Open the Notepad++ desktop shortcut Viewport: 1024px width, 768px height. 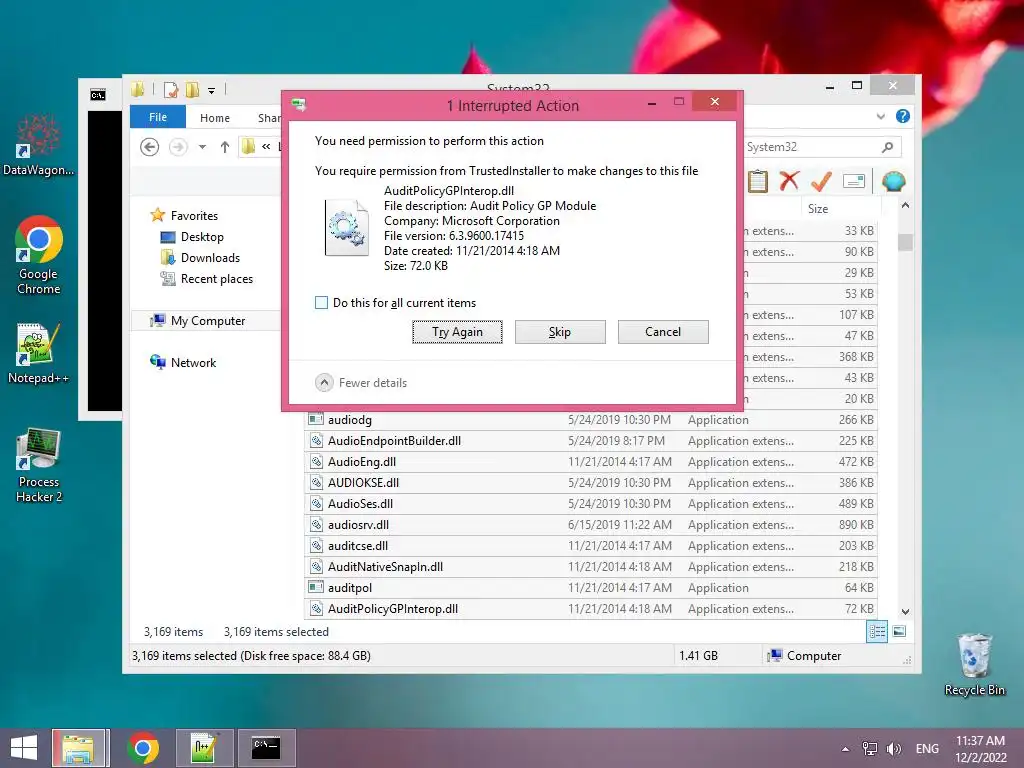tap(39, 353)
